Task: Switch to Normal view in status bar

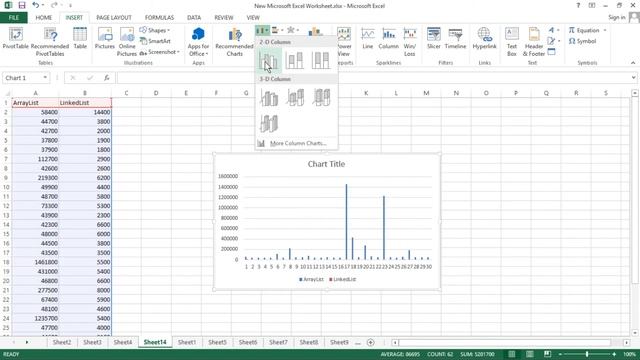Action: [511, 354]
